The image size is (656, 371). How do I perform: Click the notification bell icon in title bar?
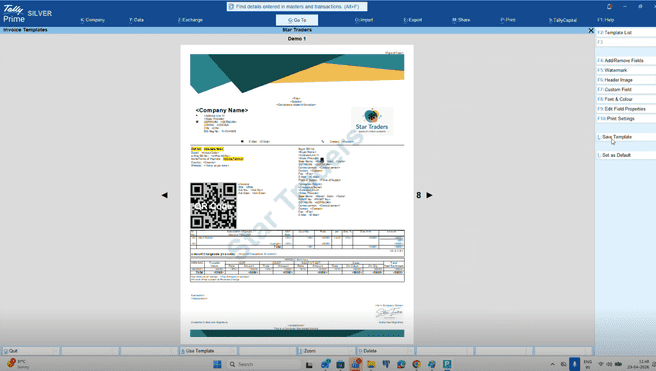tap(610, 7)
